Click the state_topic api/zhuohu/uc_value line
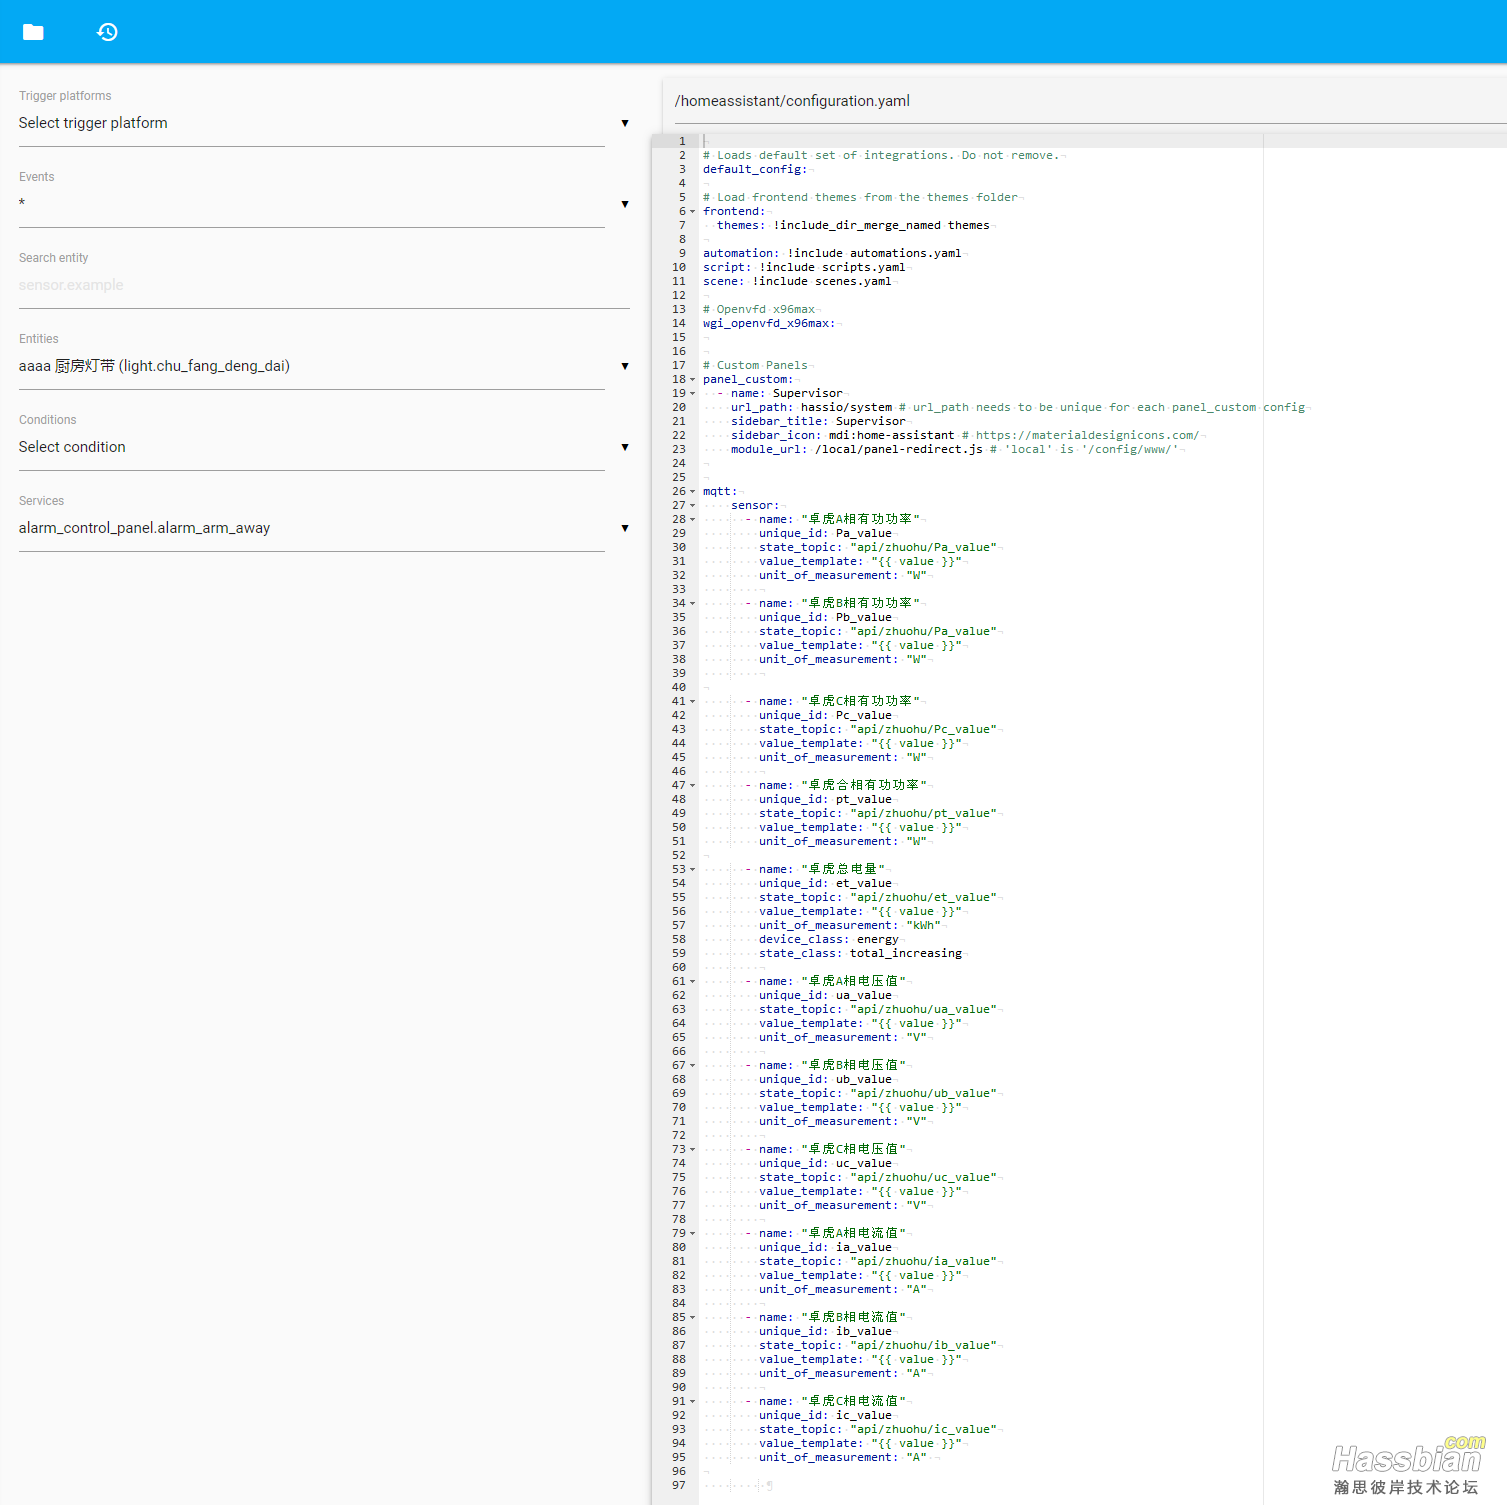 click(x=878, y=1178)
